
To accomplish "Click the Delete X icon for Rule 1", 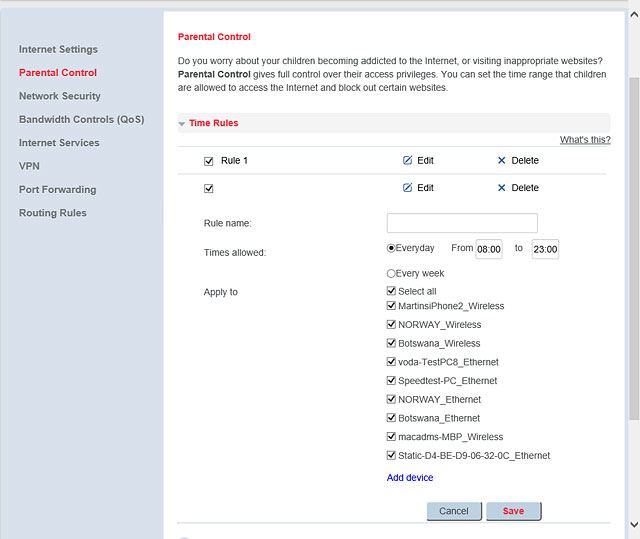I will 502,160.
